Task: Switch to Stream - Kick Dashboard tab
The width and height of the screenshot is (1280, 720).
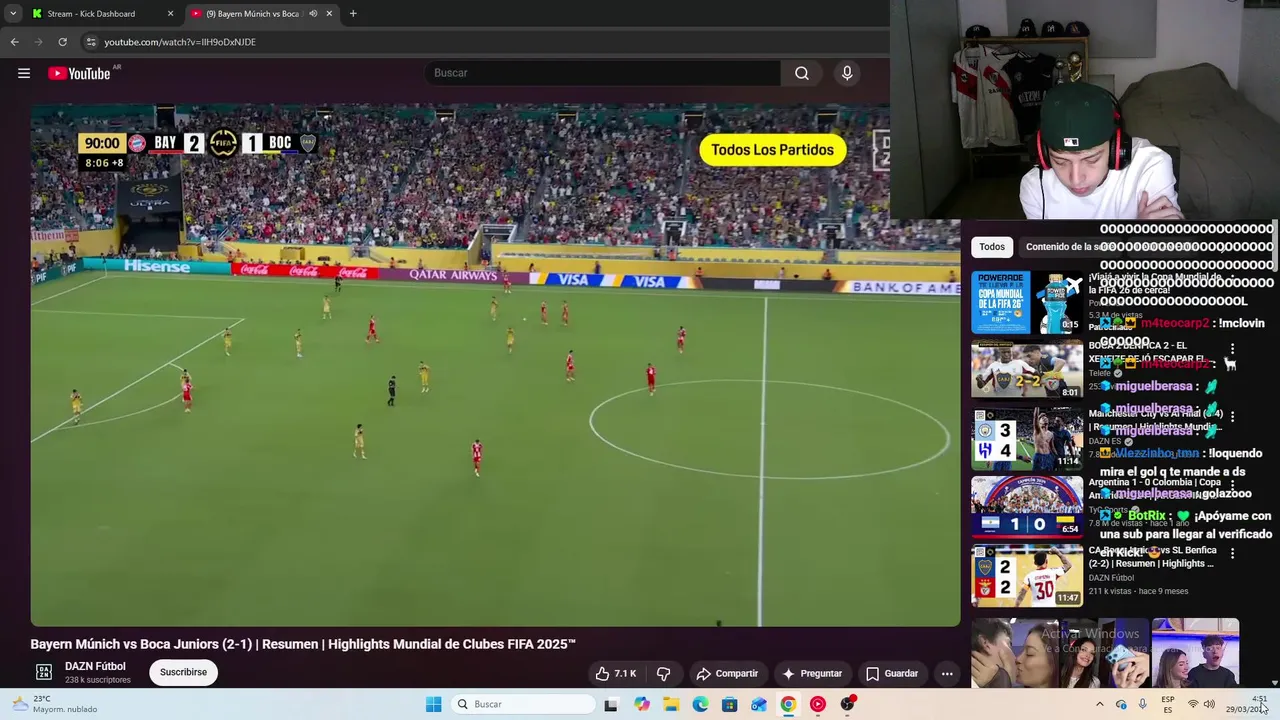Action: (92, 14)
